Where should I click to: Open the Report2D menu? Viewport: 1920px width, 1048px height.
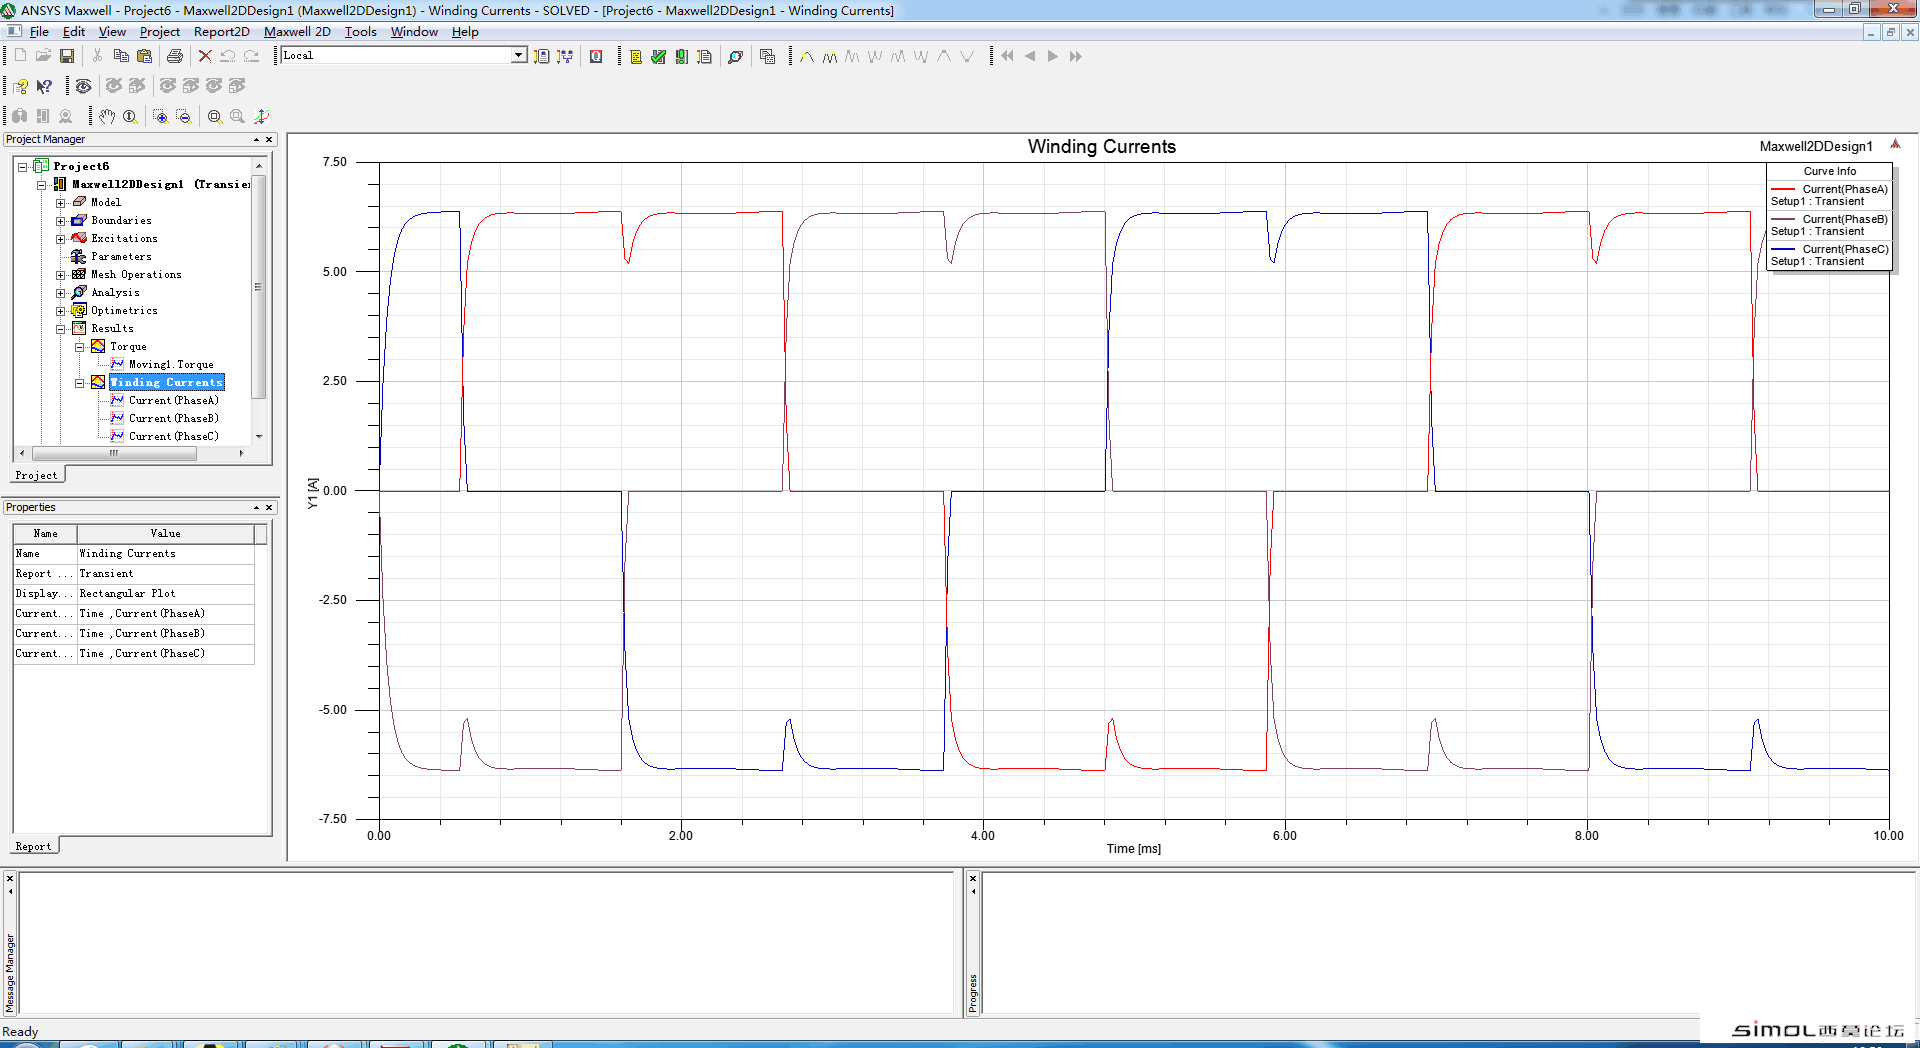(221, 32)
